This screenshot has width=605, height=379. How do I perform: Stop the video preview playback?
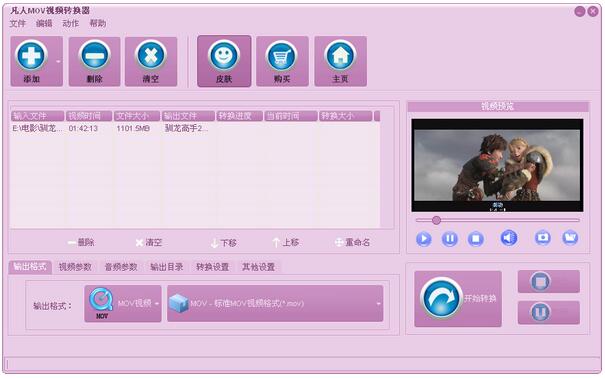point(476,239)
